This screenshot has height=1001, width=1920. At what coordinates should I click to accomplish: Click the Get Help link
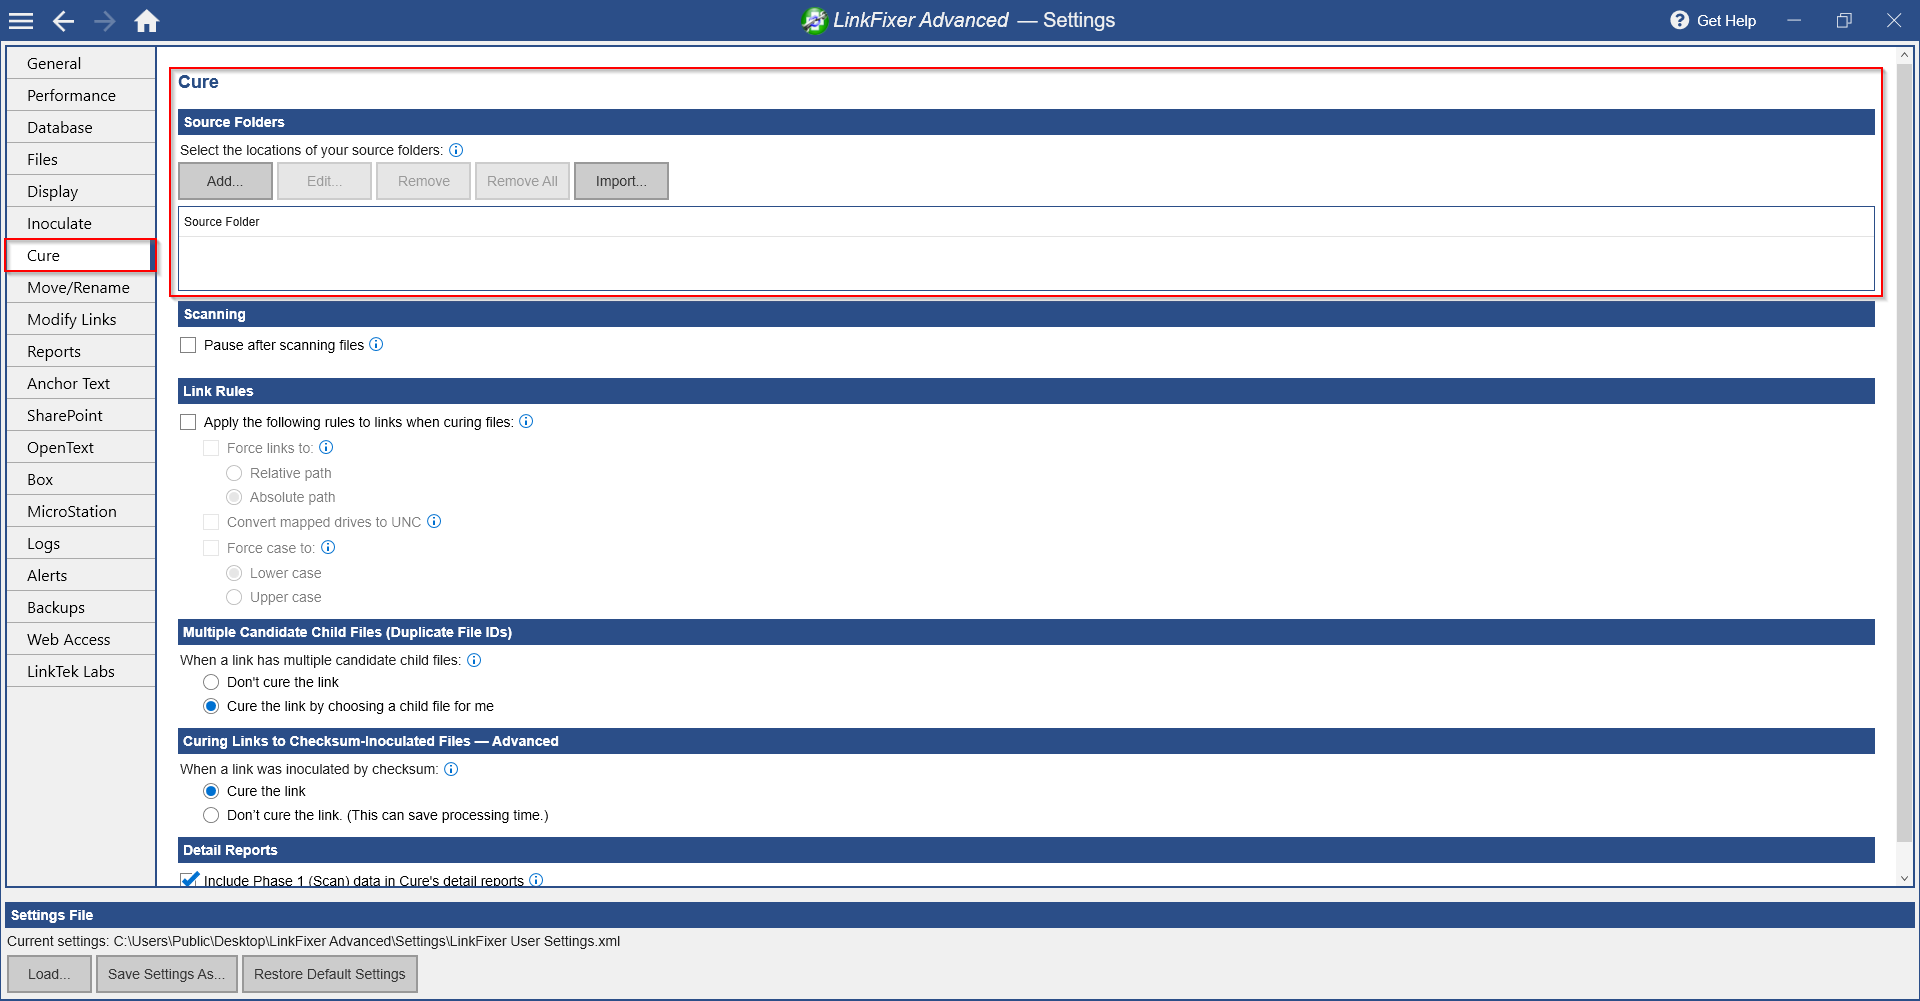1726,20
